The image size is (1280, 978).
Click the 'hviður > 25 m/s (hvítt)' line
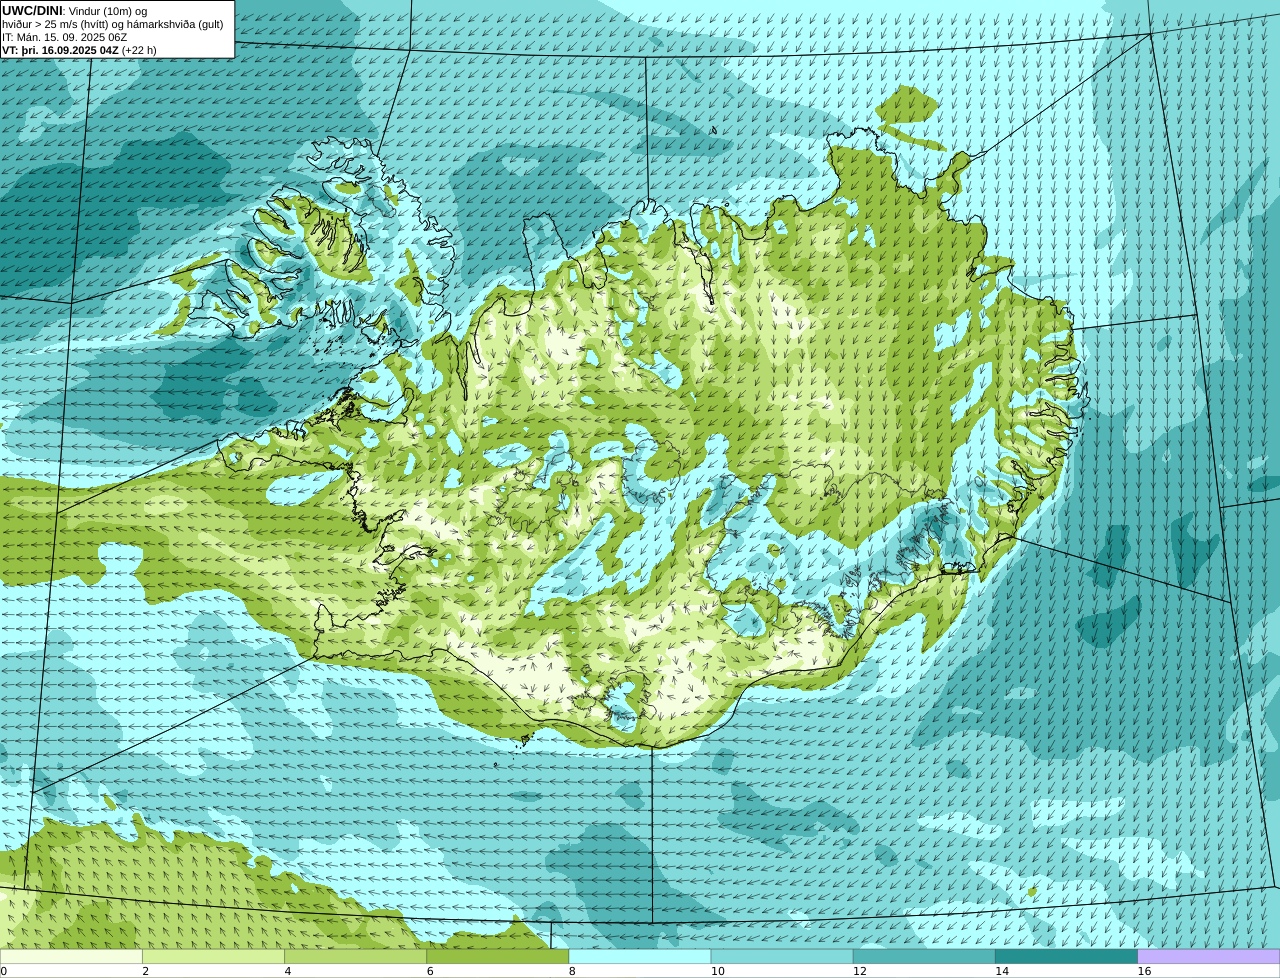[x=113, y=23]
